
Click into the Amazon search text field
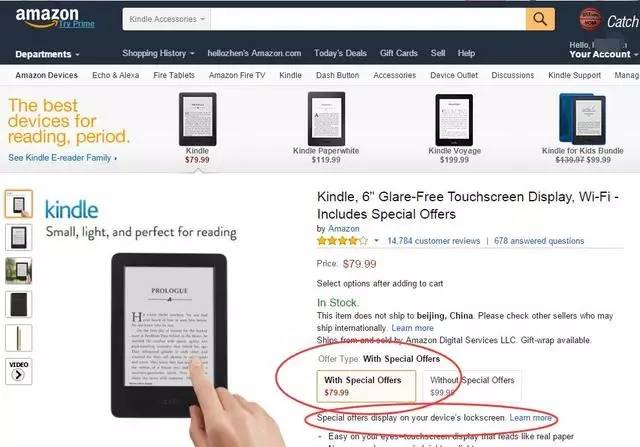point(368,19)
